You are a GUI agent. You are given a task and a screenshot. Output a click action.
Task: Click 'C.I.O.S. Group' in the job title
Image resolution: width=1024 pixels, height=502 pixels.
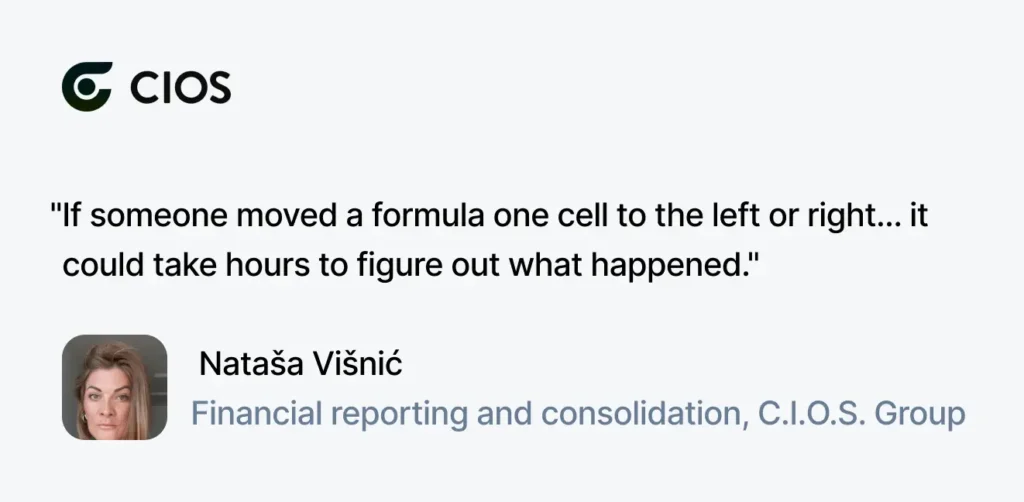(862, 414)
